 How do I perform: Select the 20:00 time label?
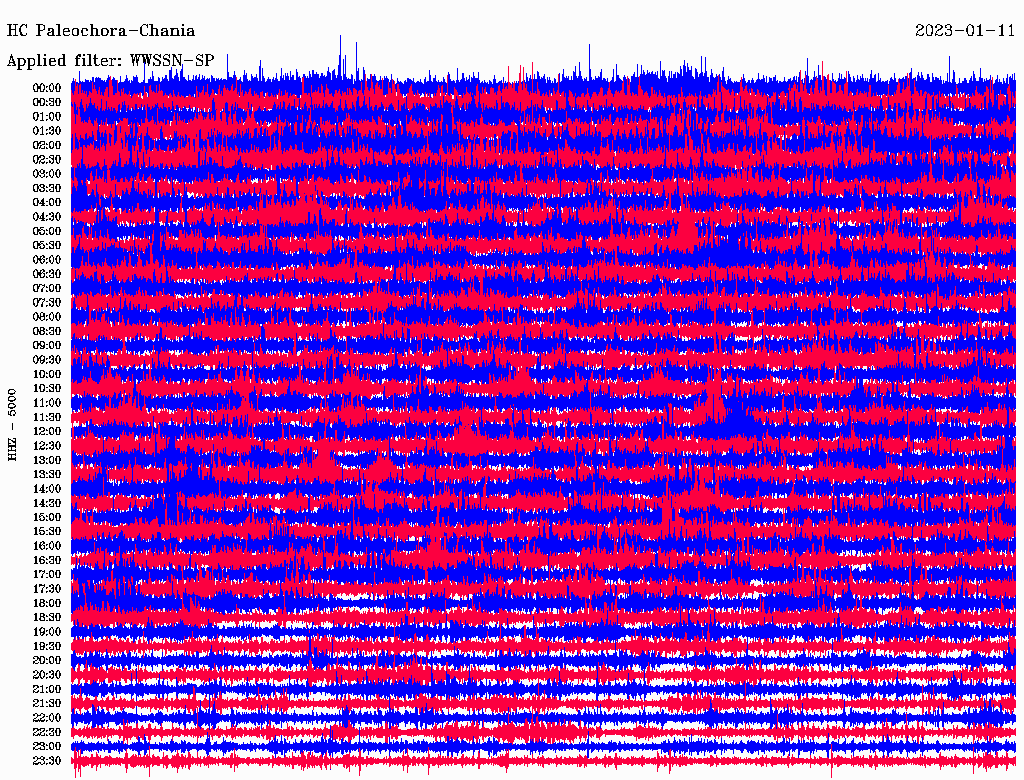coord(47,661)
